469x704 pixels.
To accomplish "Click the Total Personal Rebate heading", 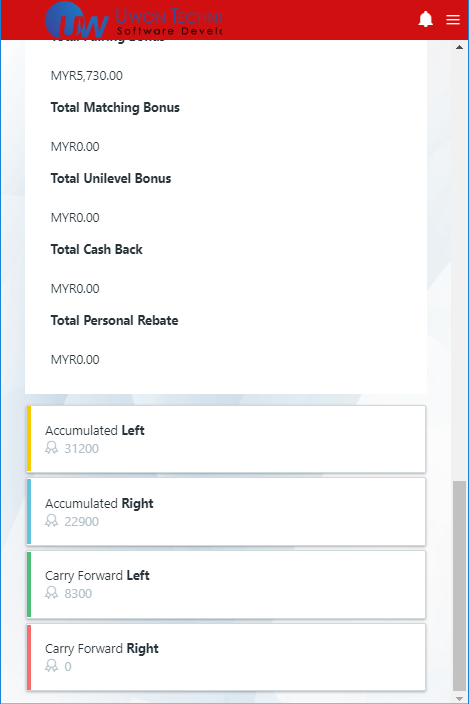I will (114, 321).
